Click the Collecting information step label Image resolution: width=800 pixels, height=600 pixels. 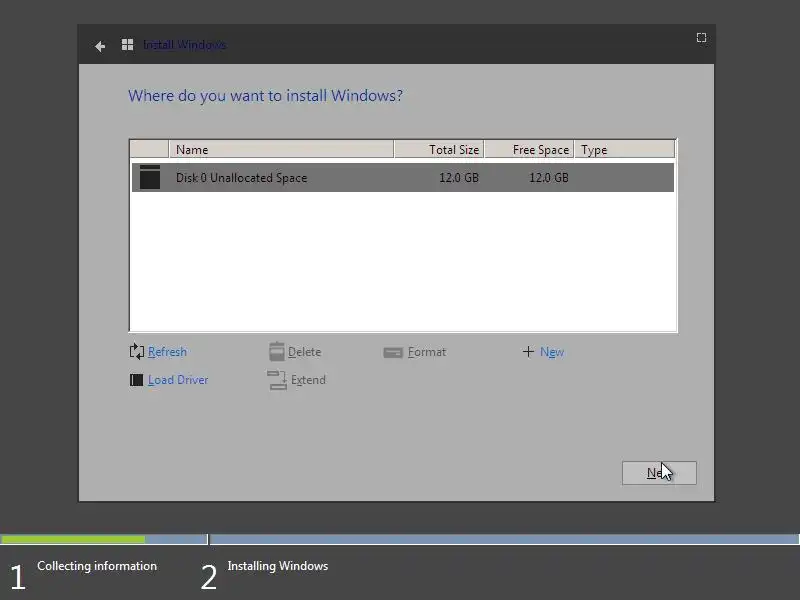pyautogui.click(x=97, y=566)
